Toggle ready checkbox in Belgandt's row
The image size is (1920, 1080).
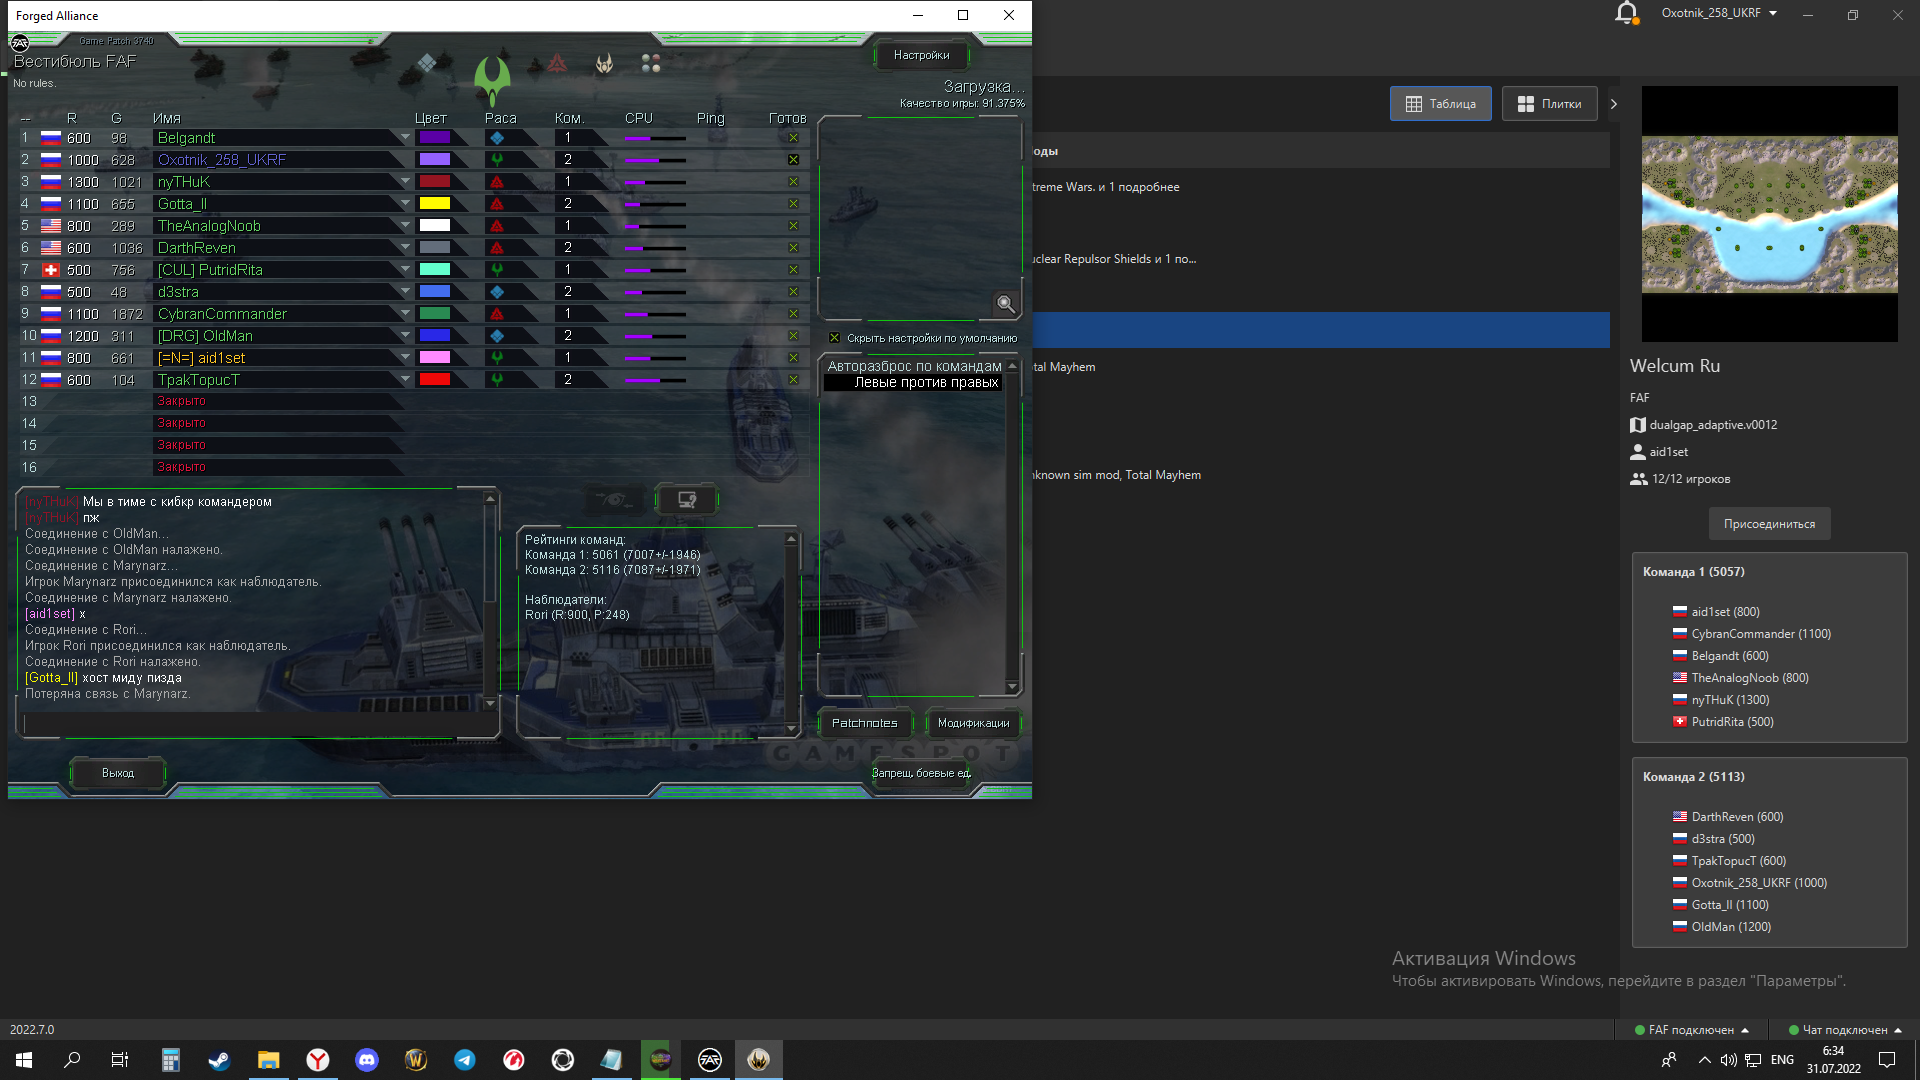pyautogui.click(x=793, y=138)
